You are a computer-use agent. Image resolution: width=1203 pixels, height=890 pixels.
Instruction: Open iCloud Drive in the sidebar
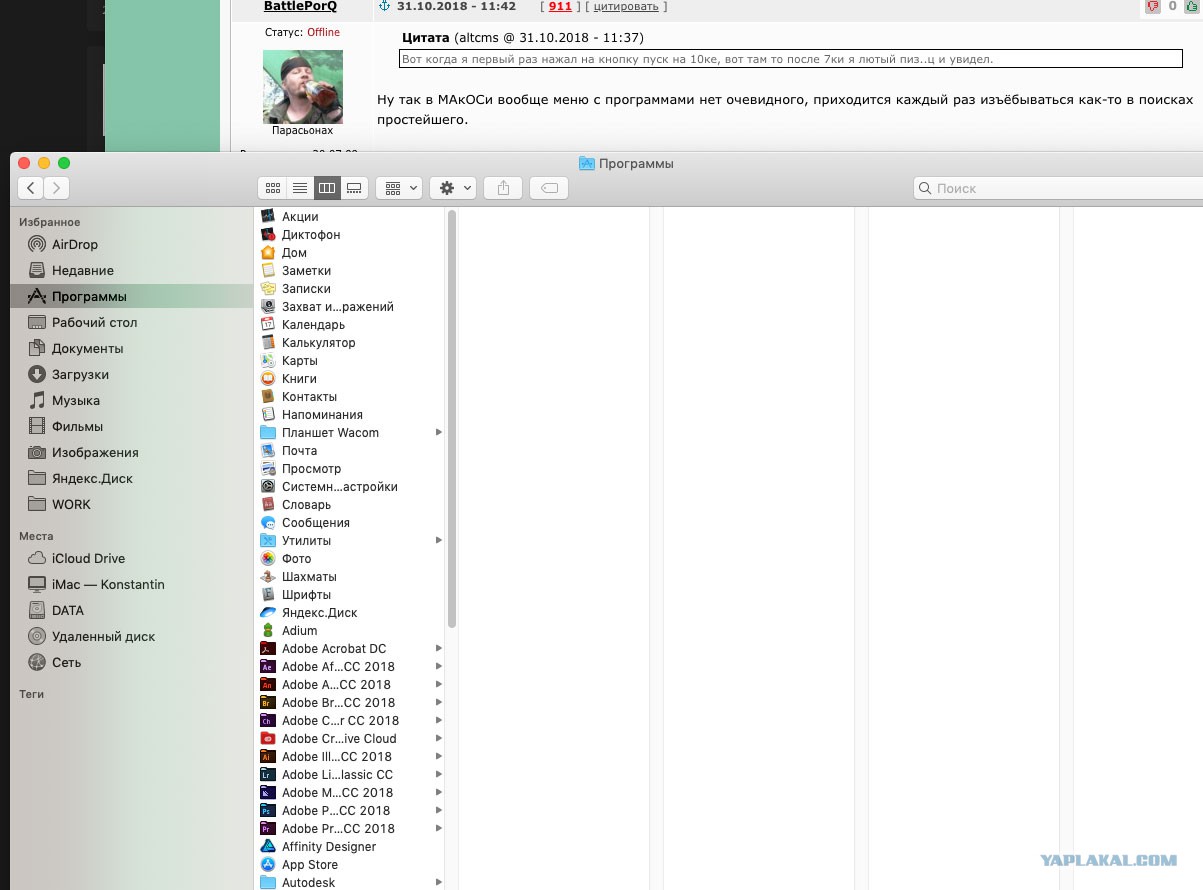(131, 558)
